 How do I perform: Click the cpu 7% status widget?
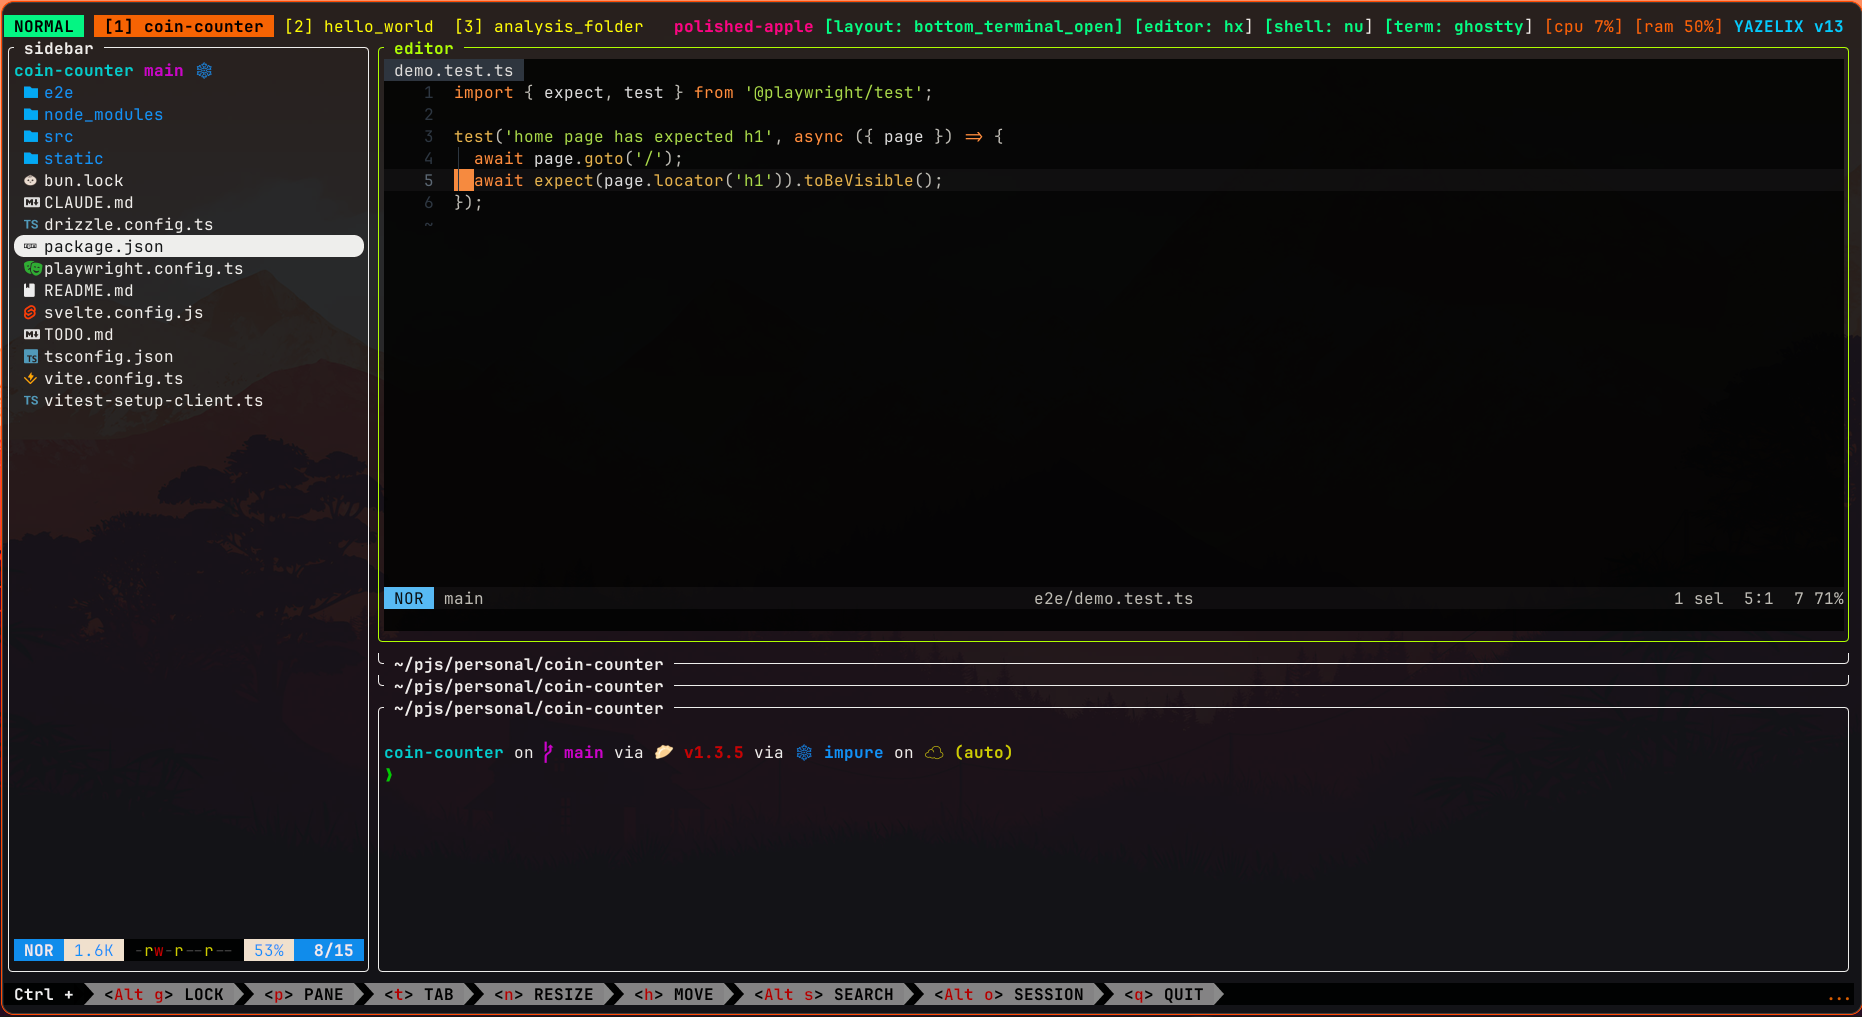[1583, 27]
